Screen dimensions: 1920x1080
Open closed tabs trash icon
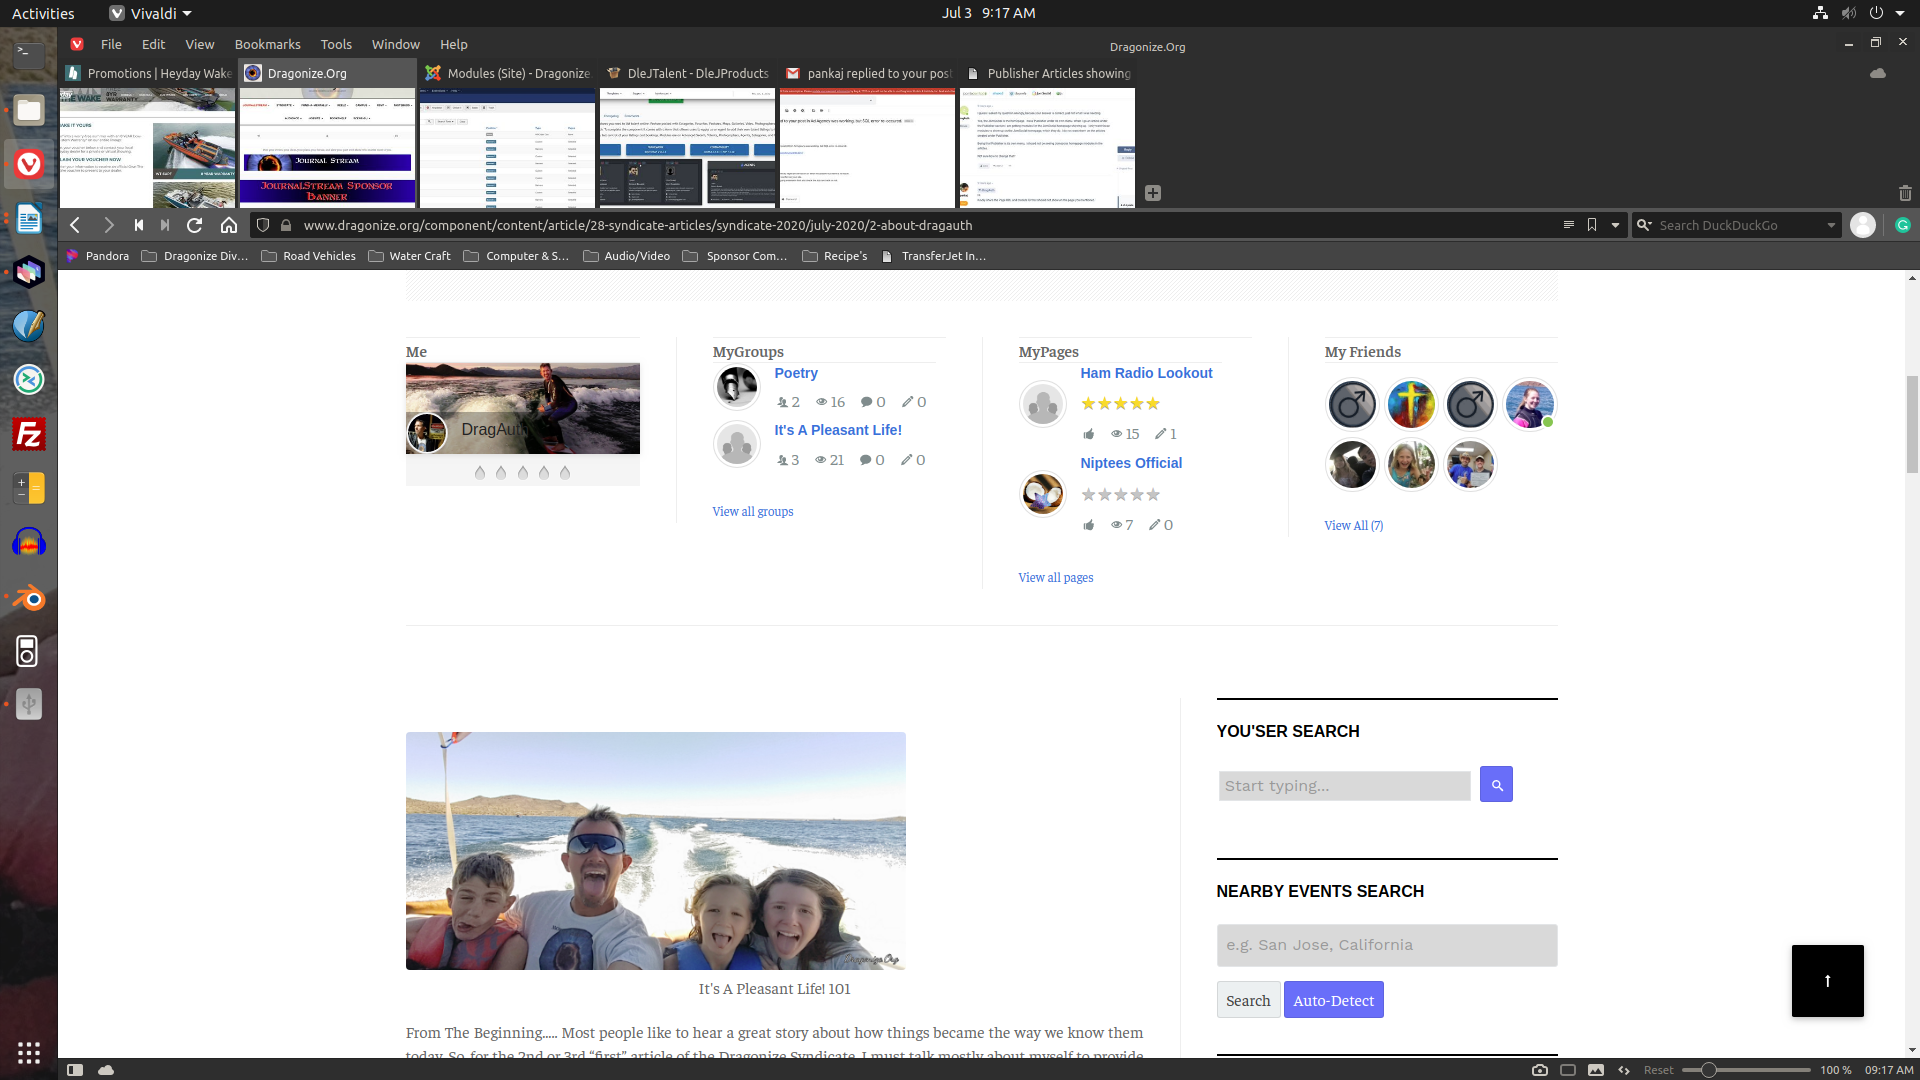(x=1905, y=193)
